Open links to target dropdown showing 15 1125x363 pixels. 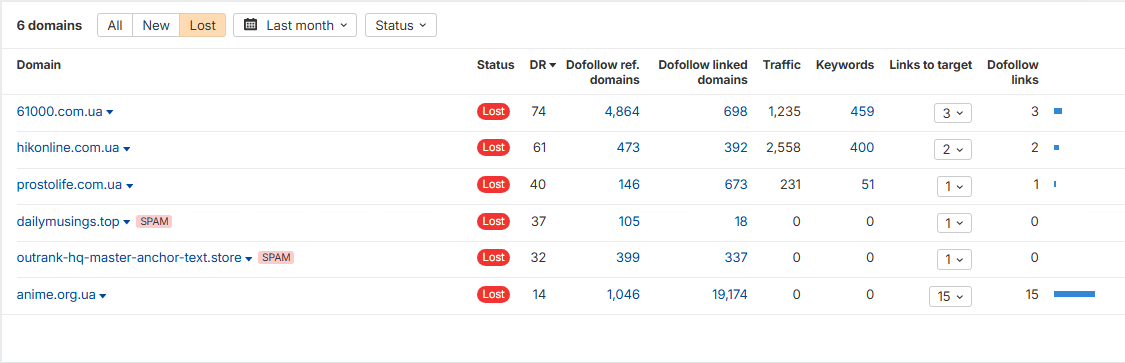point(951,296)
